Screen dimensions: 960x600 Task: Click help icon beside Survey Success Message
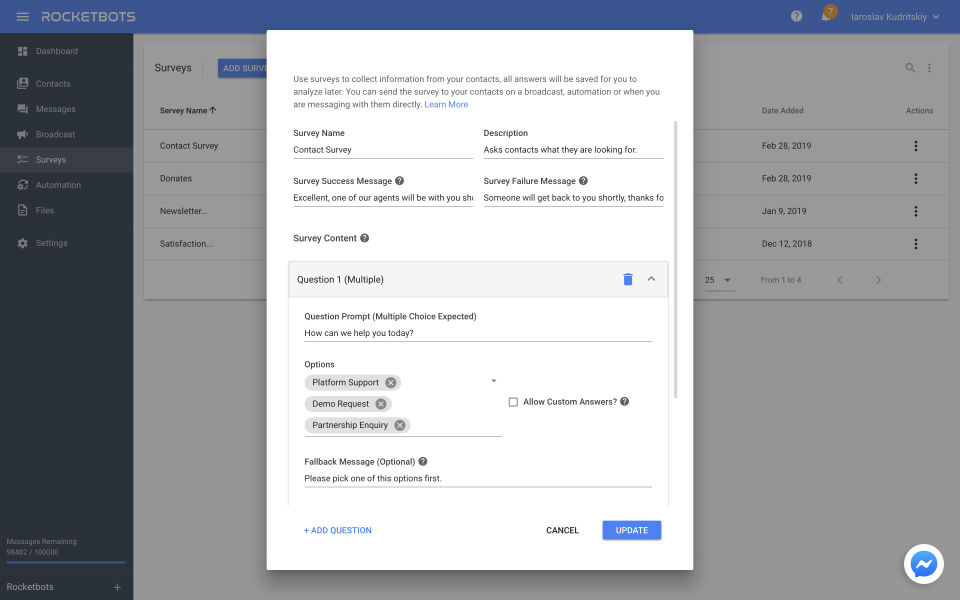click(399, 181)
